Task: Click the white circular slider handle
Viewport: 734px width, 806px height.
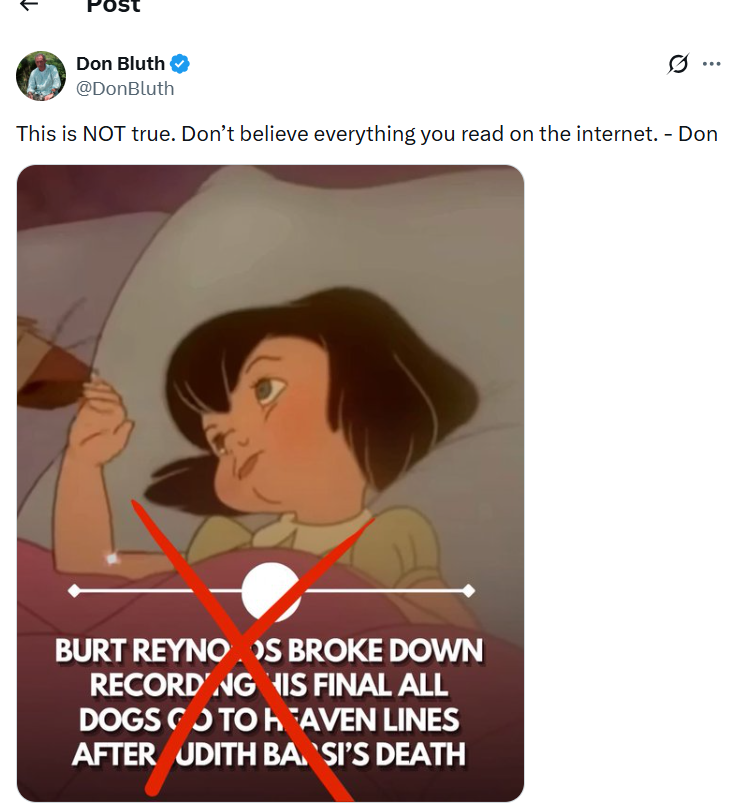Action: tap(271, 590)
